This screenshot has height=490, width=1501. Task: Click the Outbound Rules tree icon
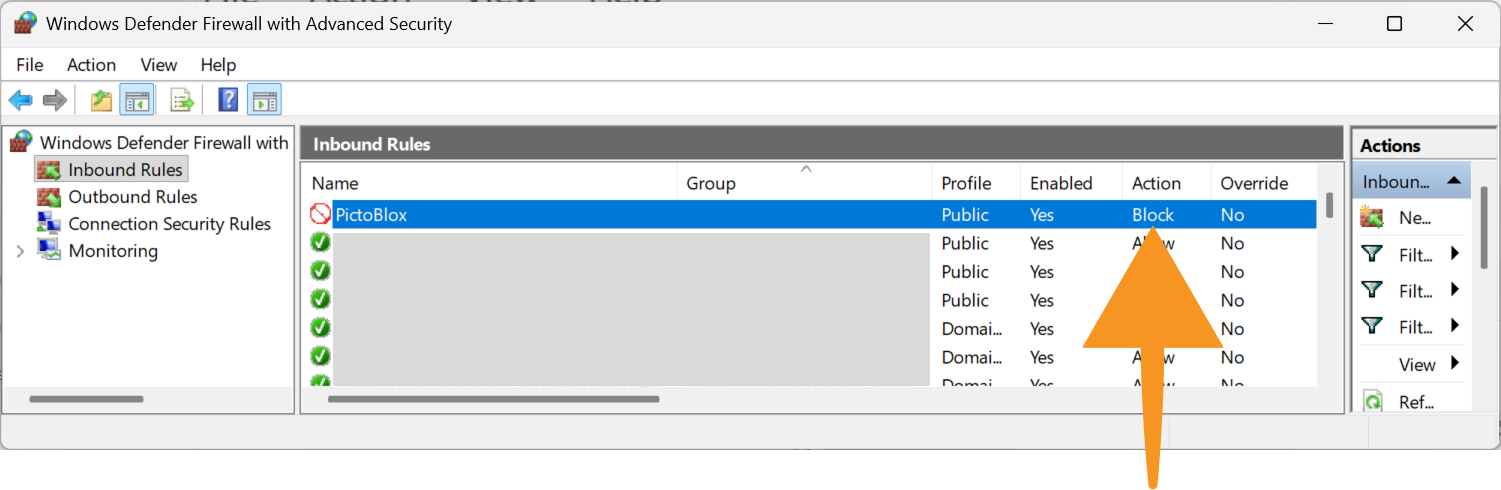(x=49, y=197)
